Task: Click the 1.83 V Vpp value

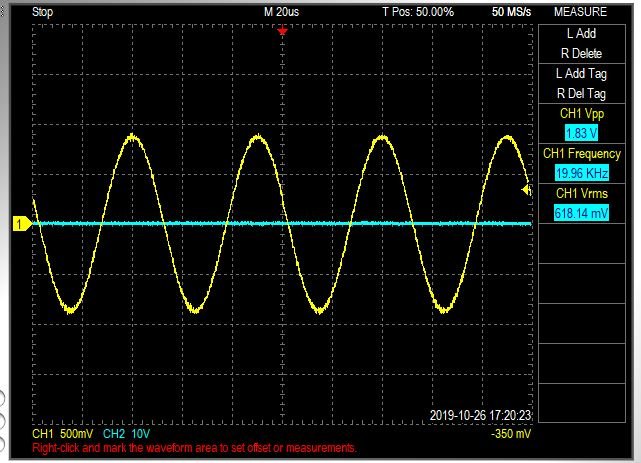Action: click(581, 133)
